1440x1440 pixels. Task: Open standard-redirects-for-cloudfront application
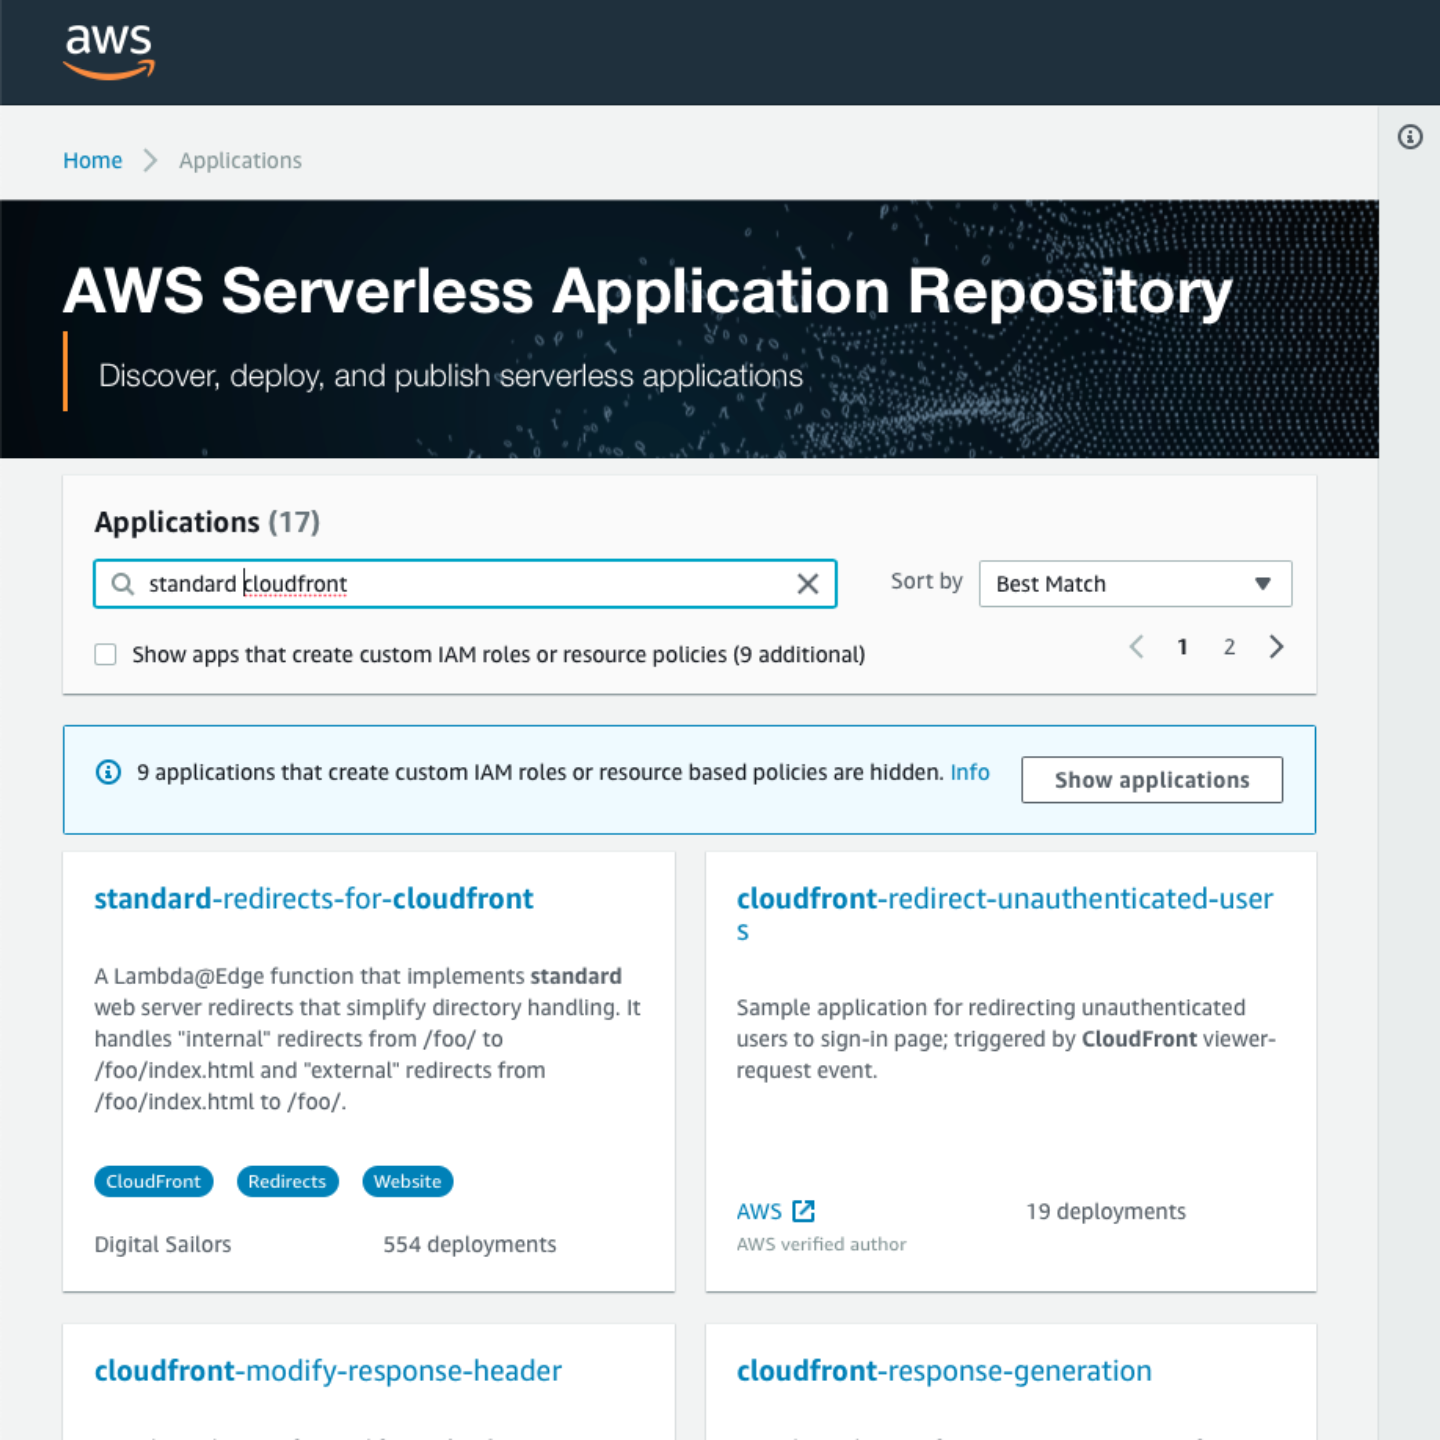tap(314, 899)
